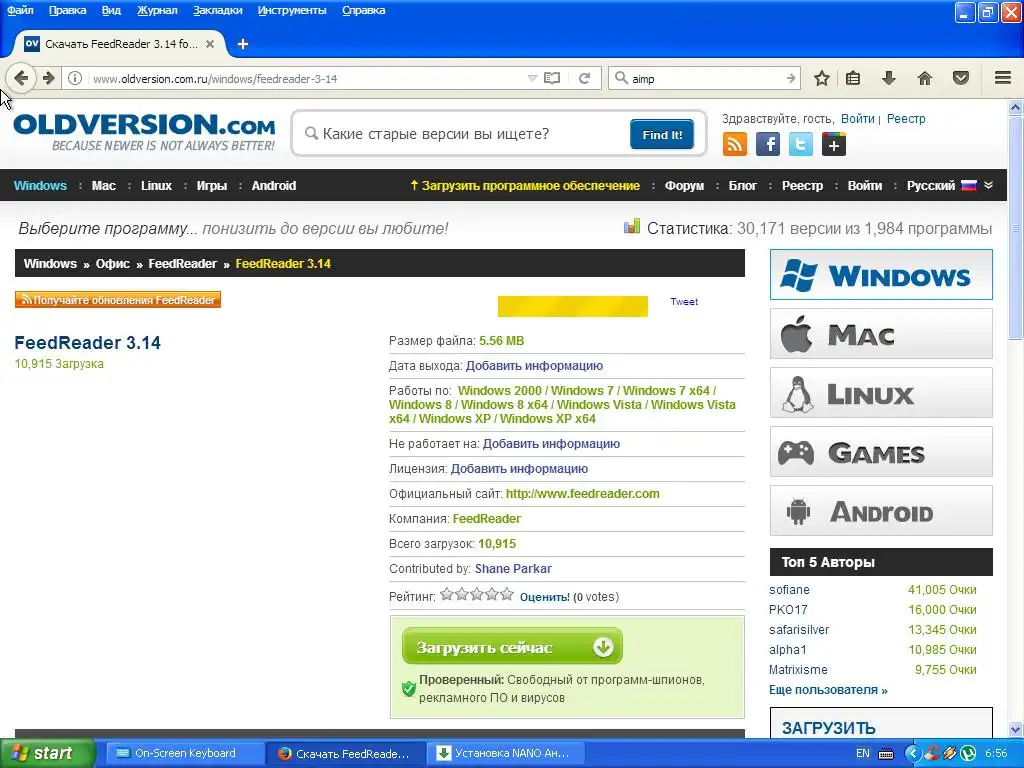1024x768 pixels.
Task: Open the Блог link in navigation bar
Action: coord(743,185)
